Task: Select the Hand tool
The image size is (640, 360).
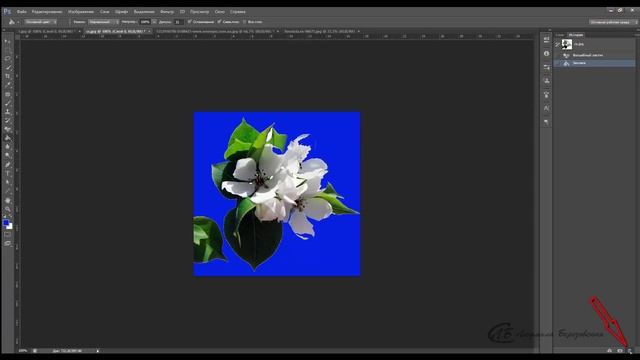Action: [x=7, y=200]
